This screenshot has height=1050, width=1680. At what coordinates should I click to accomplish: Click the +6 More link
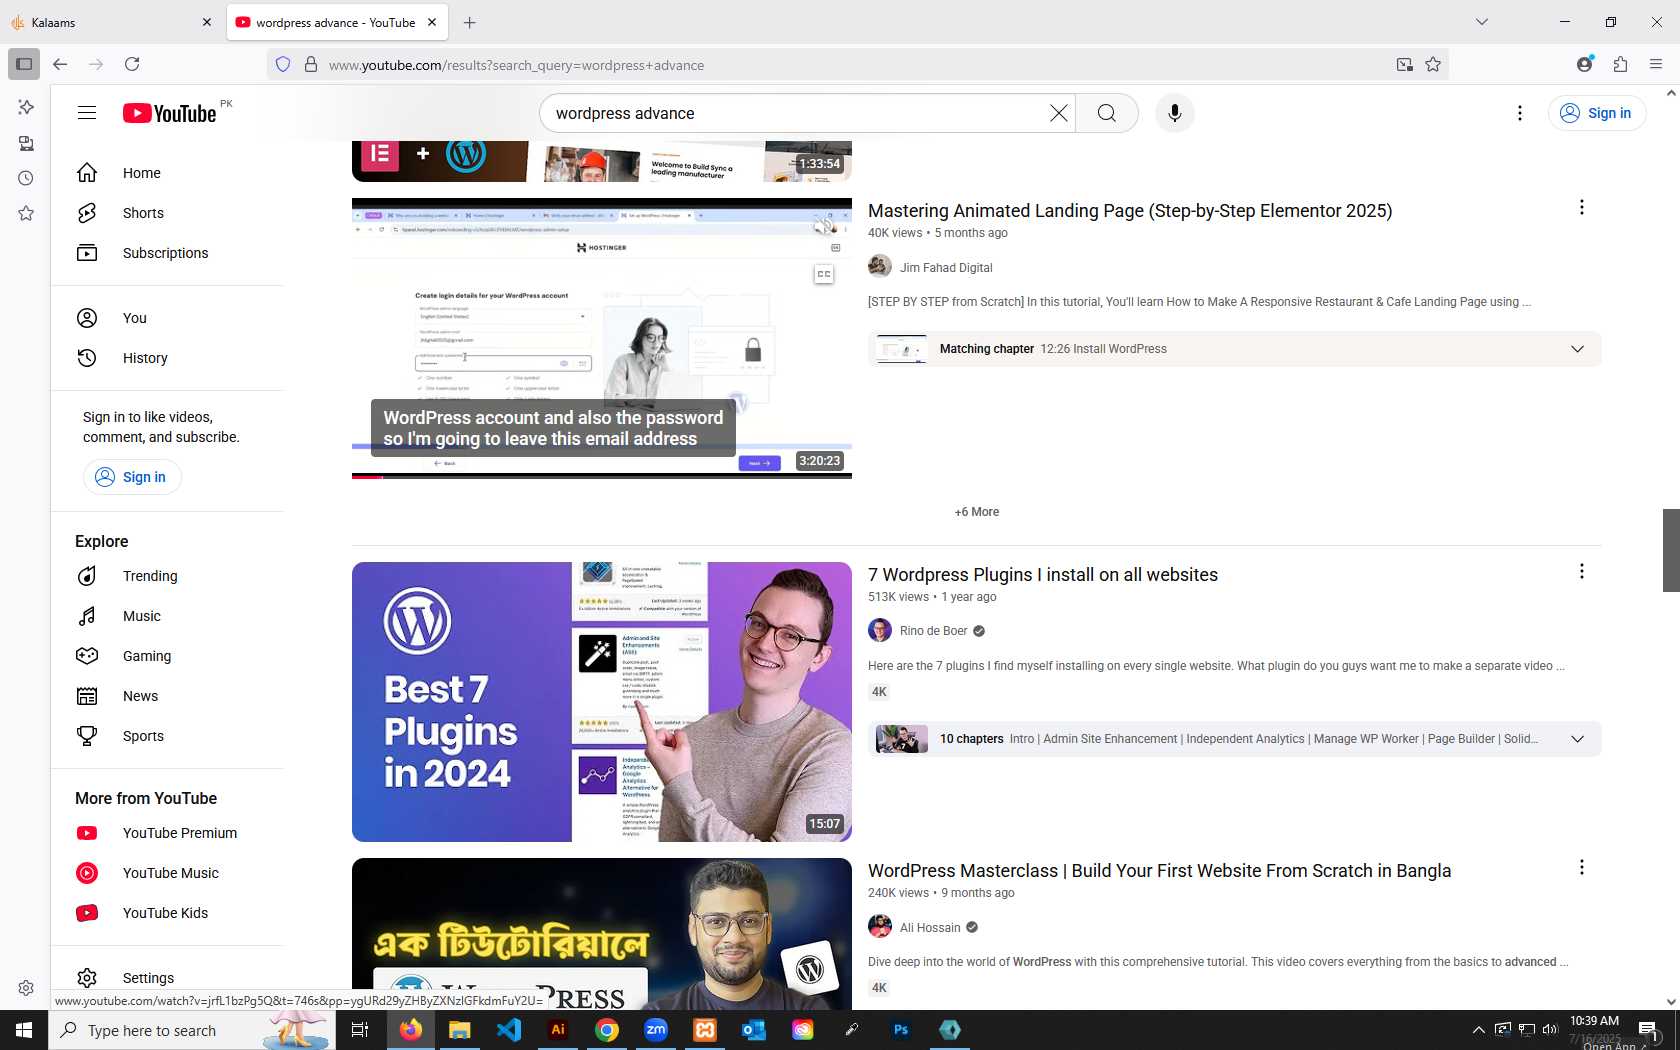pos(977,512)
